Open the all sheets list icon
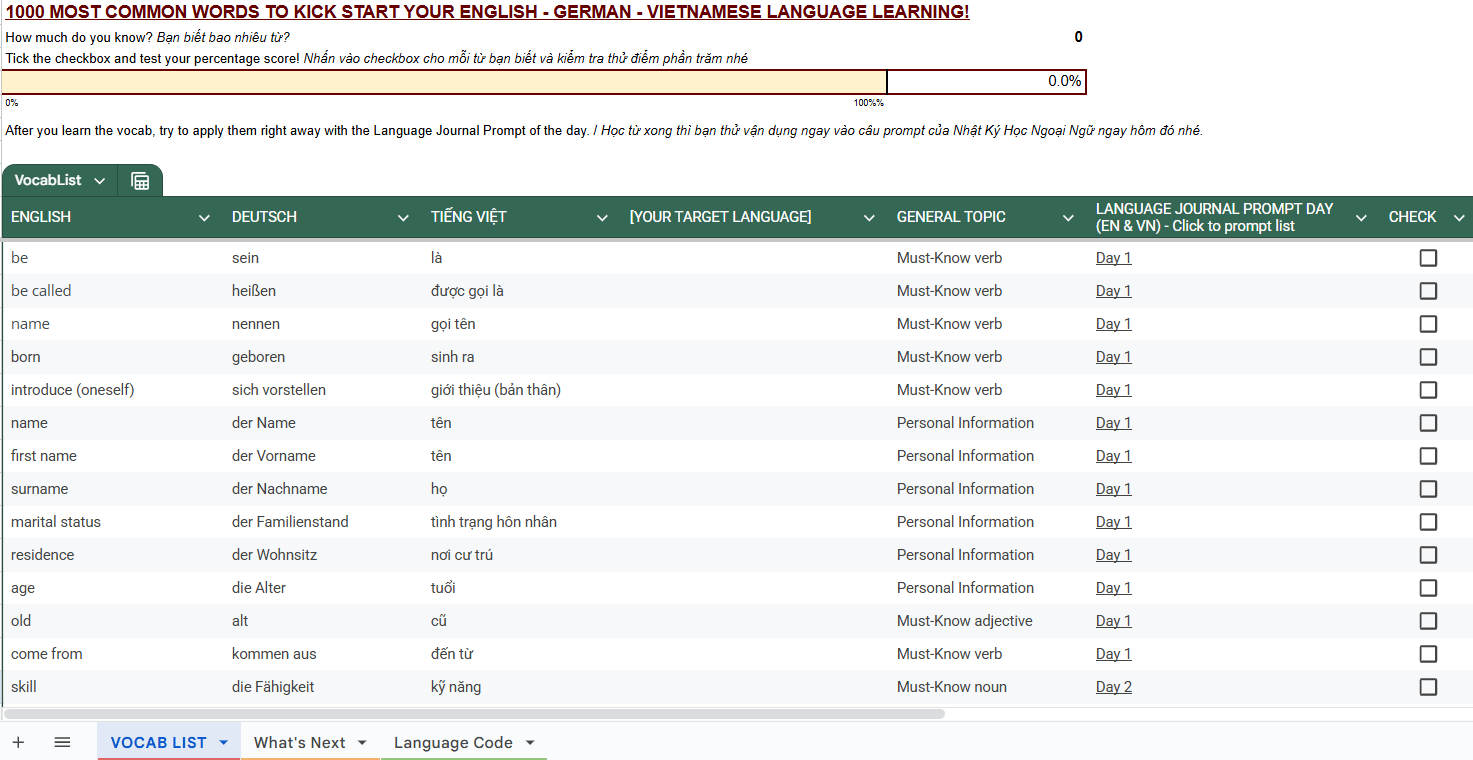 62,742
